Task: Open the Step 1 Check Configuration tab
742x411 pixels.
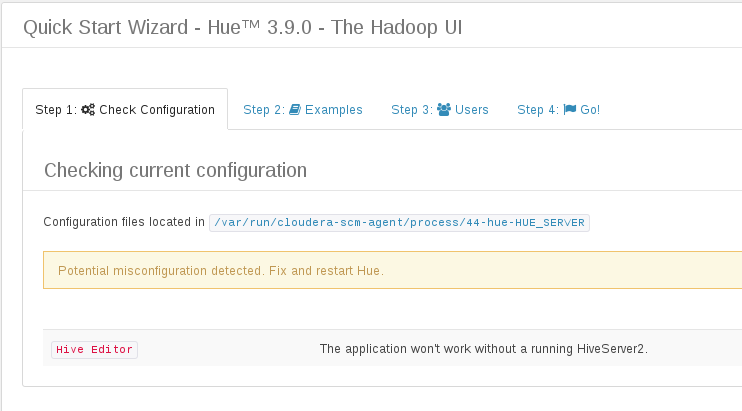Action: coord(125,110)
